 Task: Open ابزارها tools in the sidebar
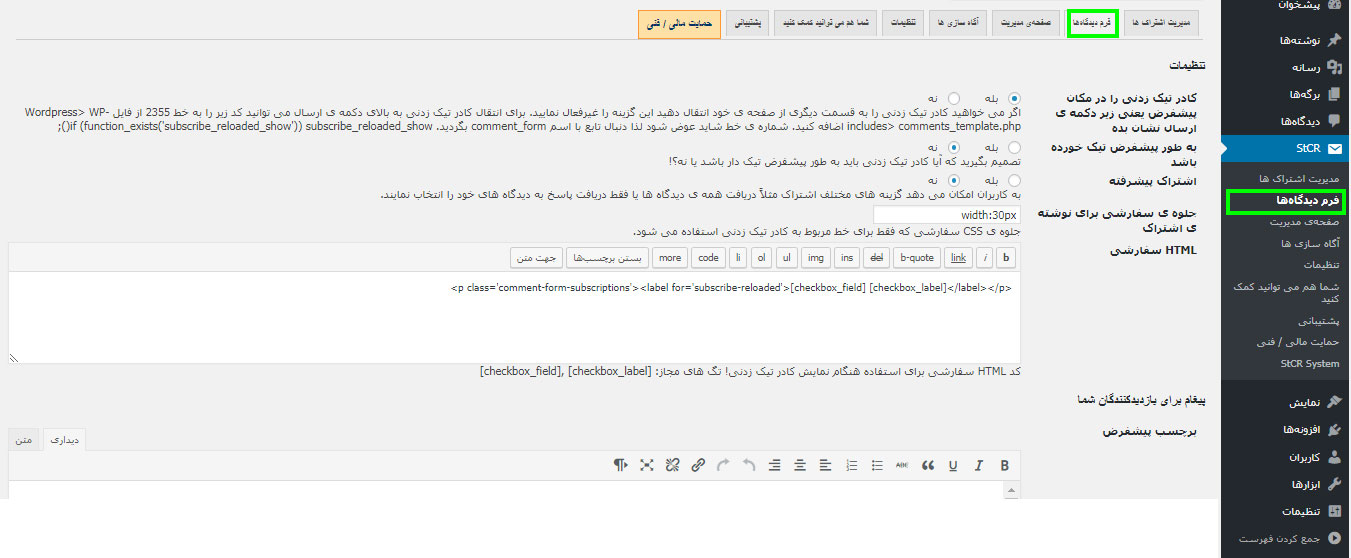(x=1285, y=484)
